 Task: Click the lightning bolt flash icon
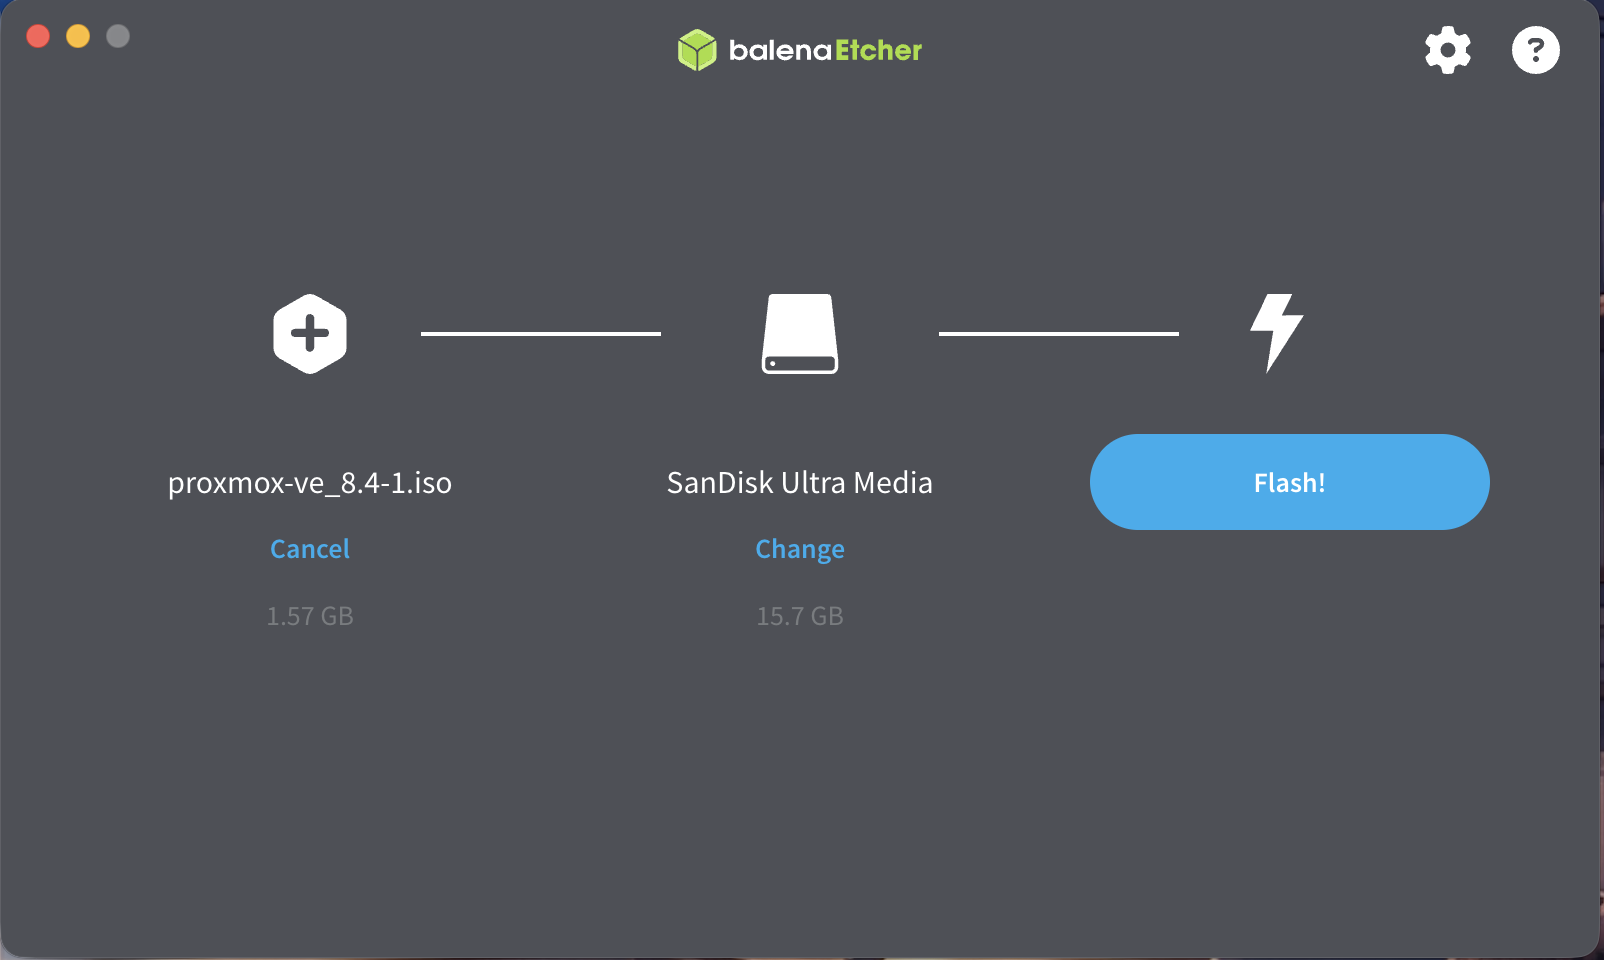[x=1277, y=333]
